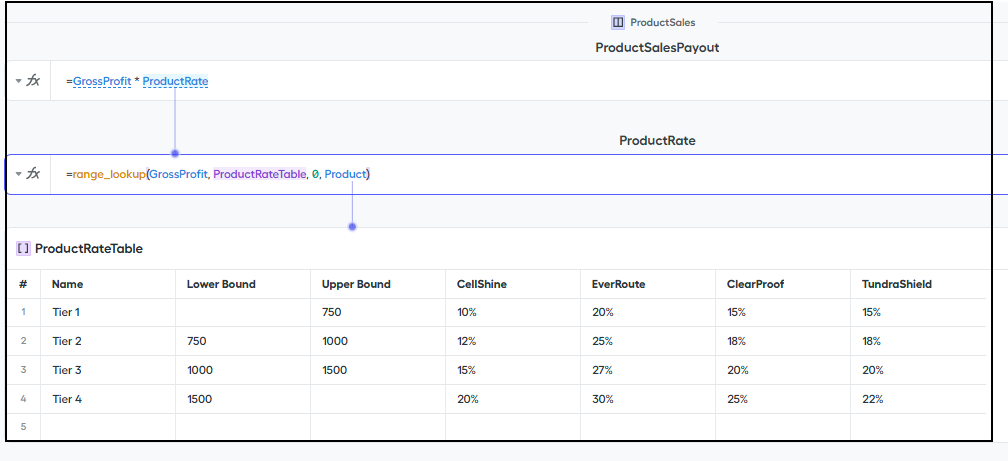1008x461 pixels.
Task: Click GrossProfit argument in range_lookup formula
Action: pyautogui.click(x=179, y=174)
